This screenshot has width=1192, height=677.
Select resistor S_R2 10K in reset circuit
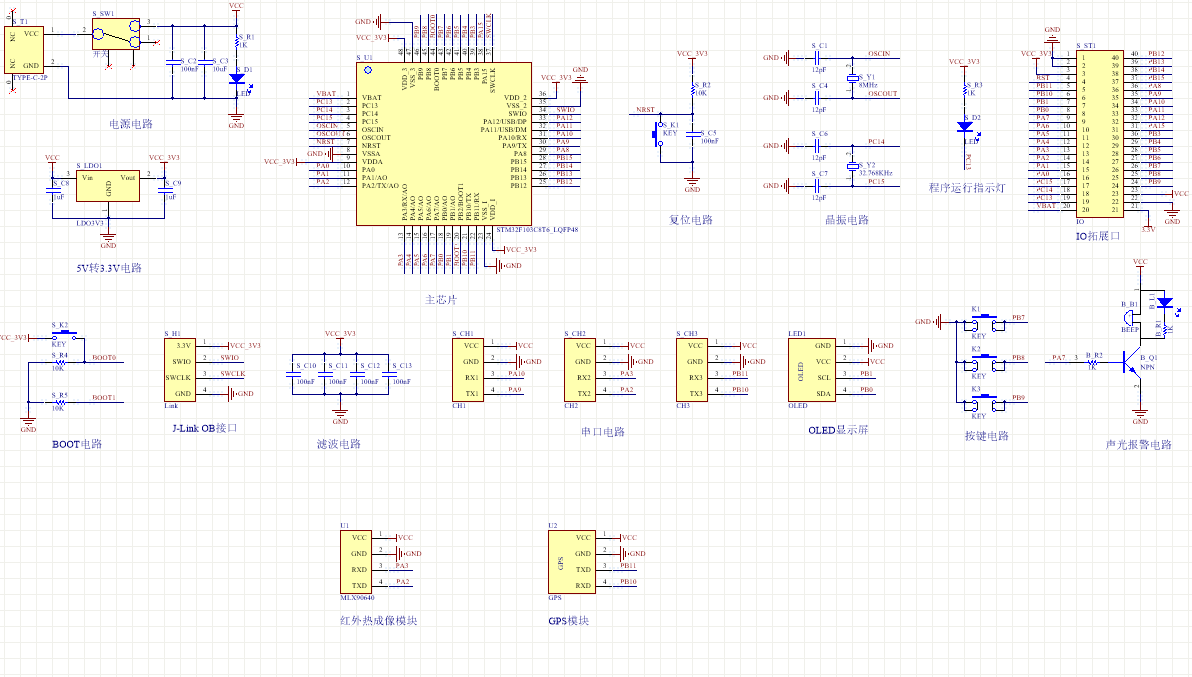pyautogui.click(x=693, y=89)
